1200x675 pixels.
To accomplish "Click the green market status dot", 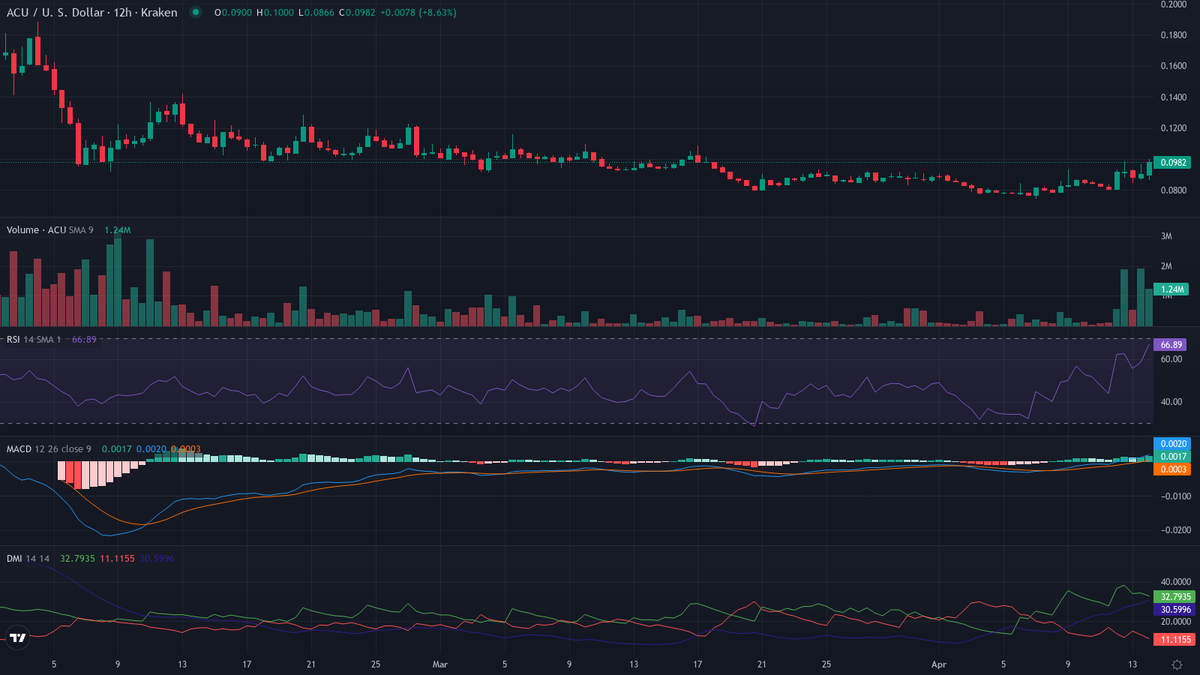I will click(193, 13).
